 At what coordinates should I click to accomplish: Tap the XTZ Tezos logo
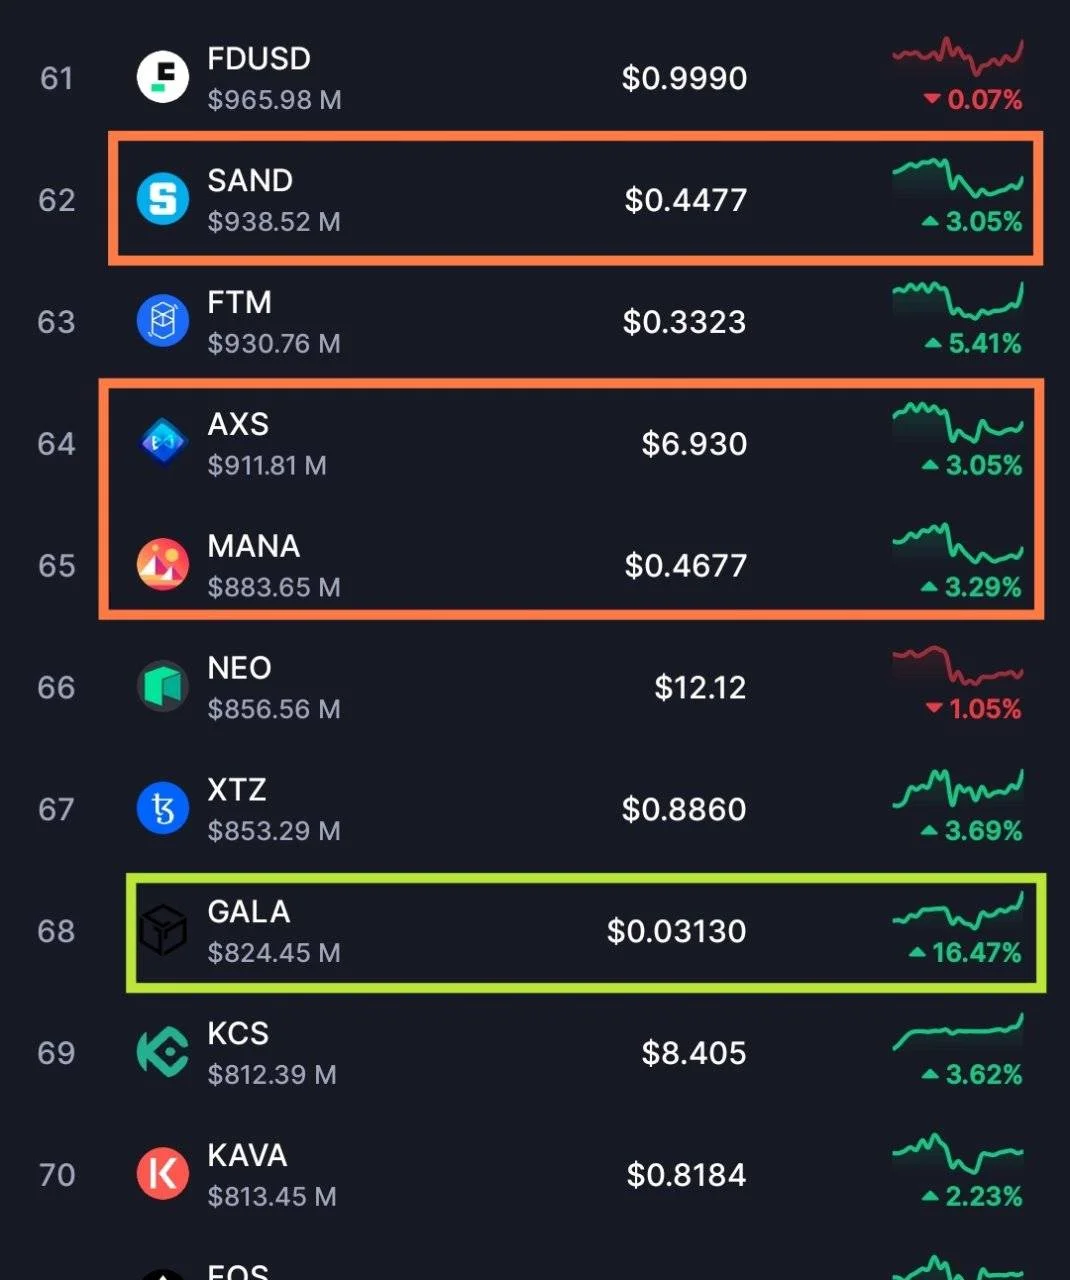click(163, 809)
